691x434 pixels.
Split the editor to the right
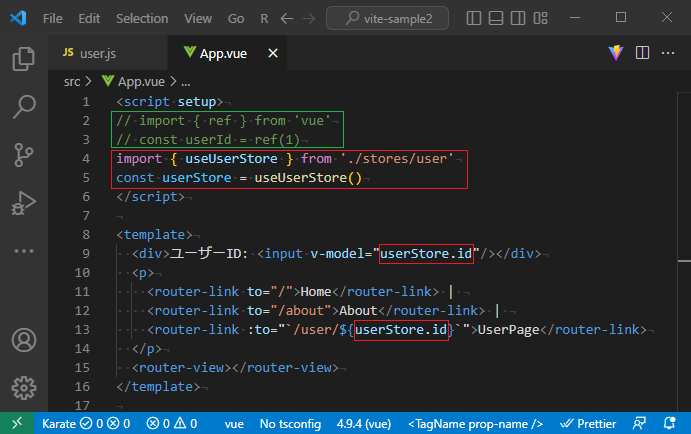(643, 53)
